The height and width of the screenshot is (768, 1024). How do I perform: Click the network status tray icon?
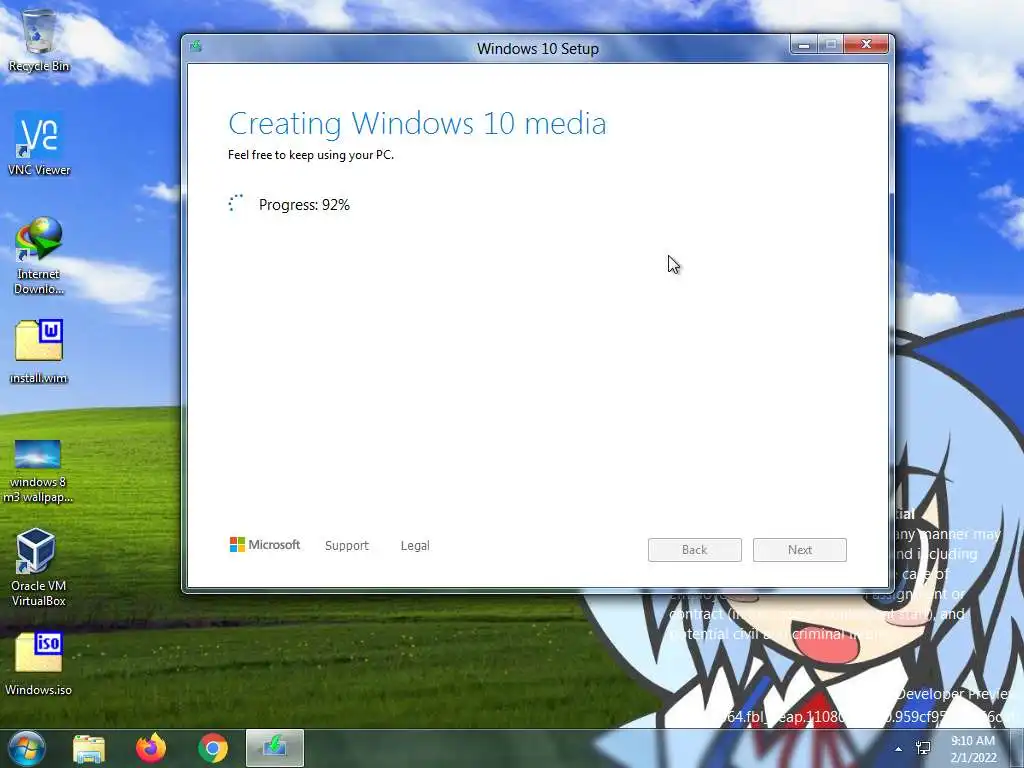click(x=923, y=748)
